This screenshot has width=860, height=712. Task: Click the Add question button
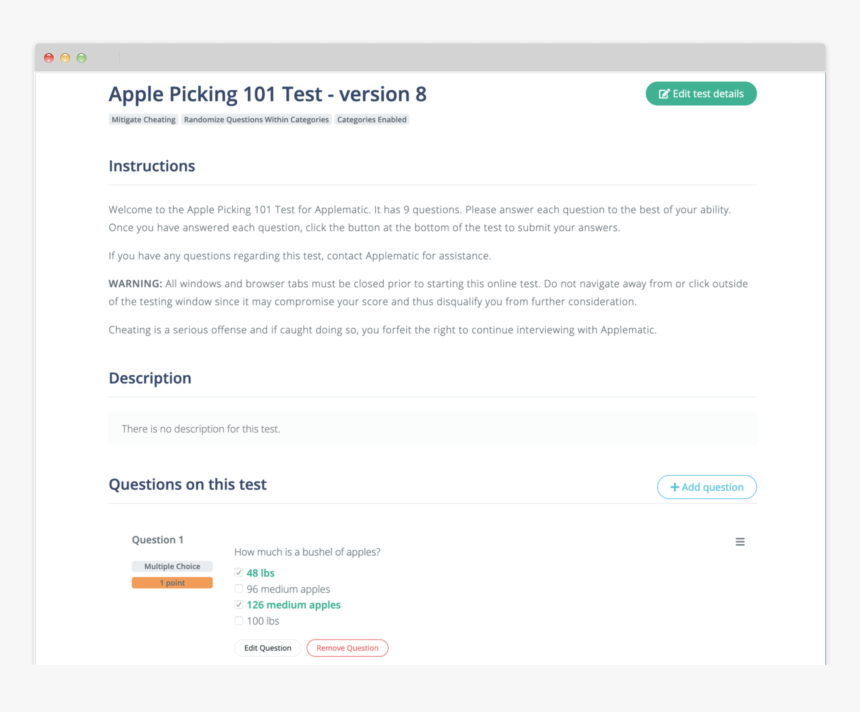tap(706, 487)
